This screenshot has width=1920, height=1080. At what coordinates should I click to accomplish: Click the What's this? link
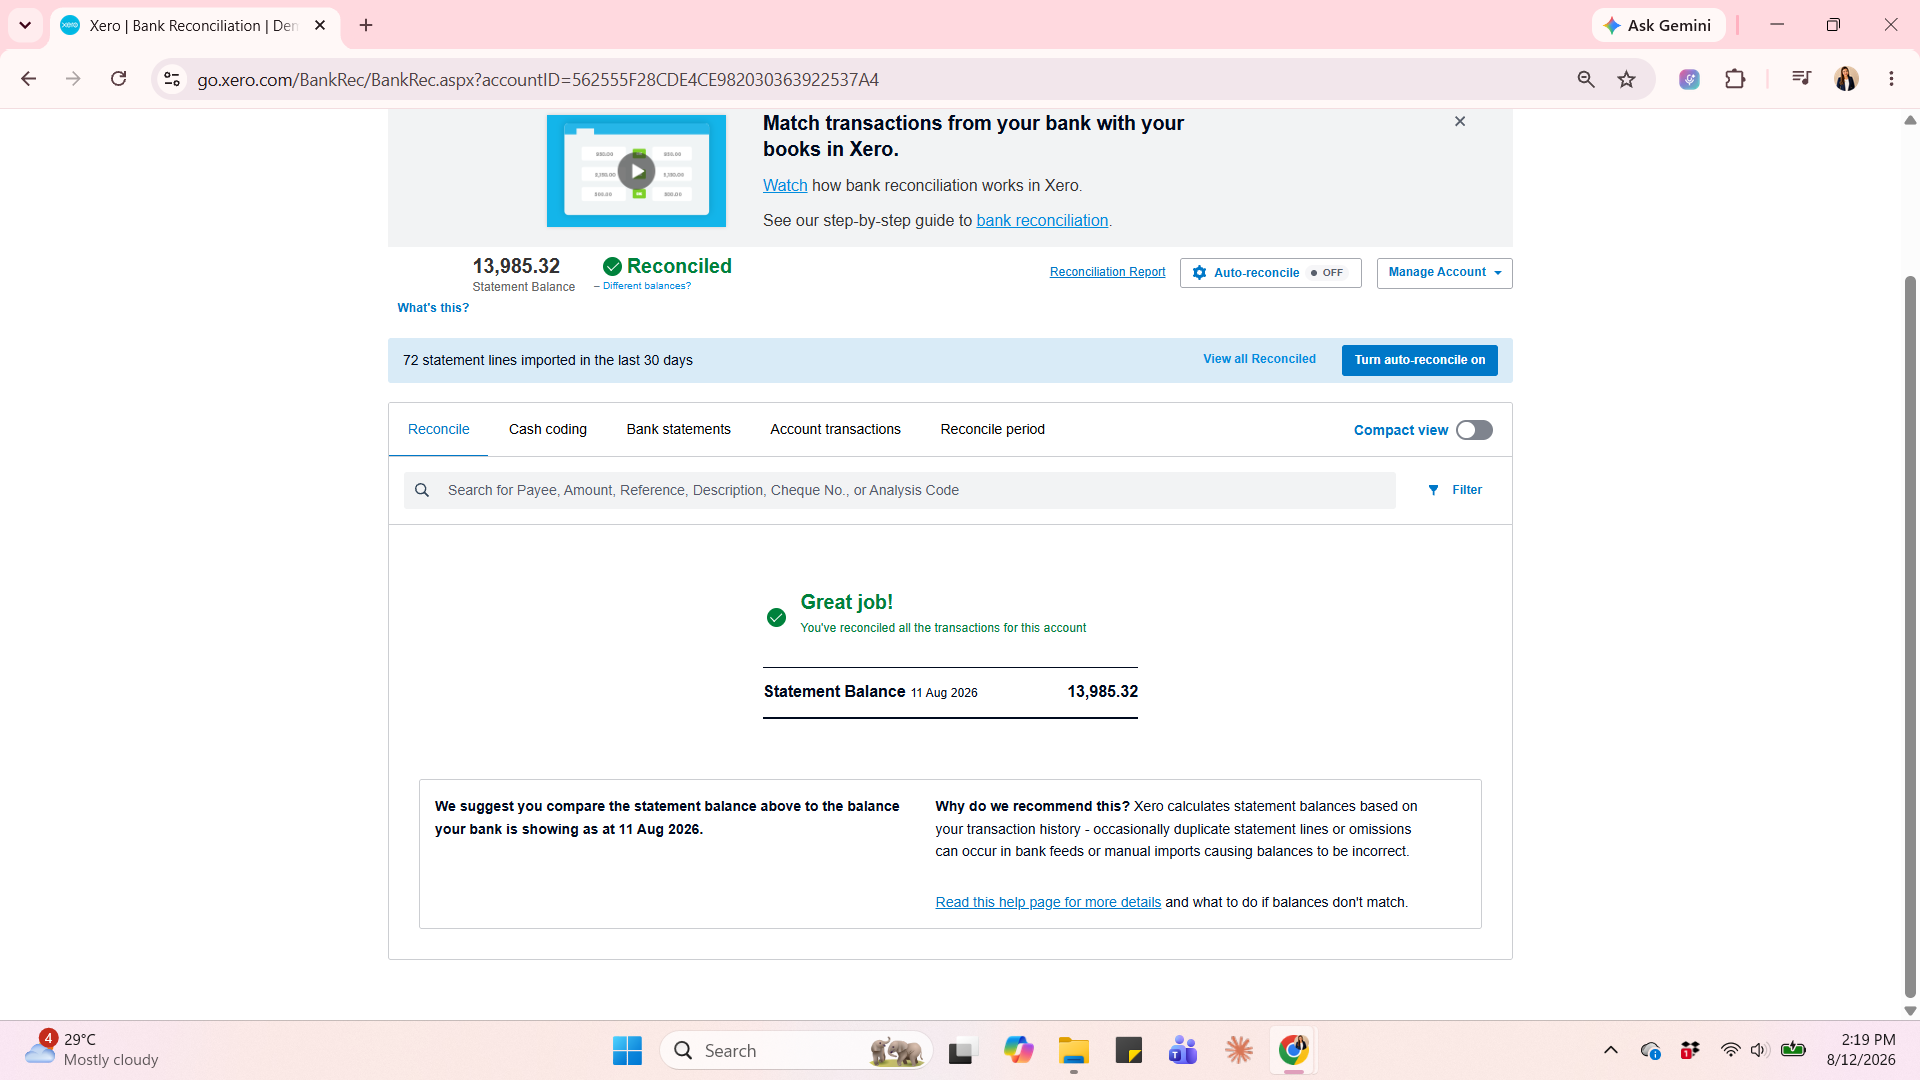pos(433,308)
